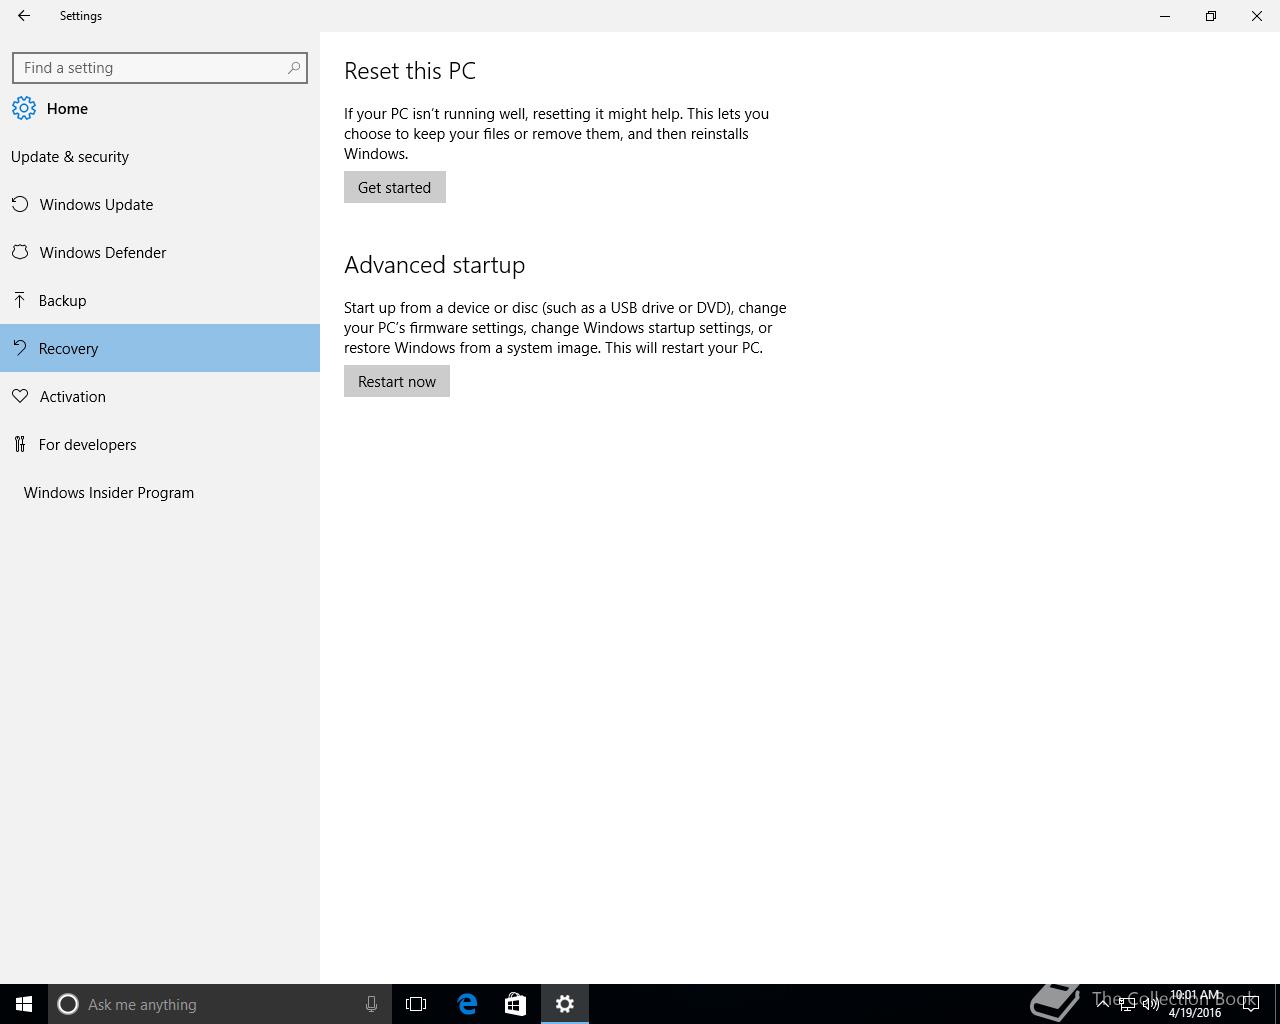Open the Home label in the sidebar

[67, 108]
